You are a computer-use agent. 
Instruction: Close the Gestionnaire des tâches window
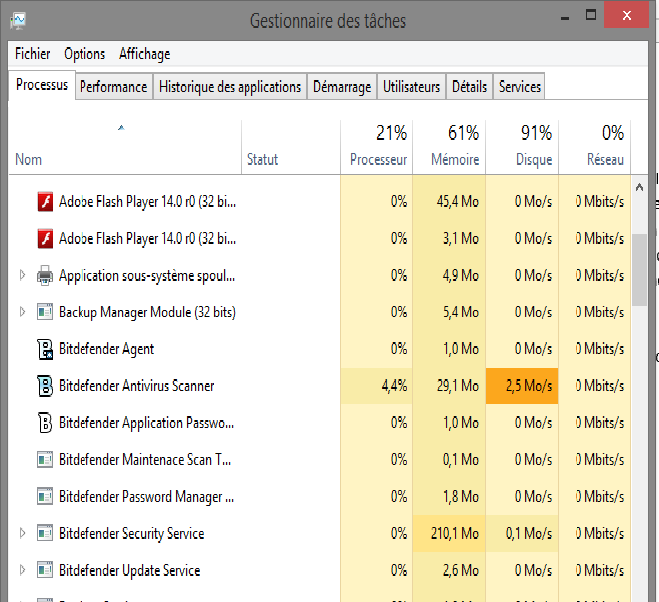627,16
